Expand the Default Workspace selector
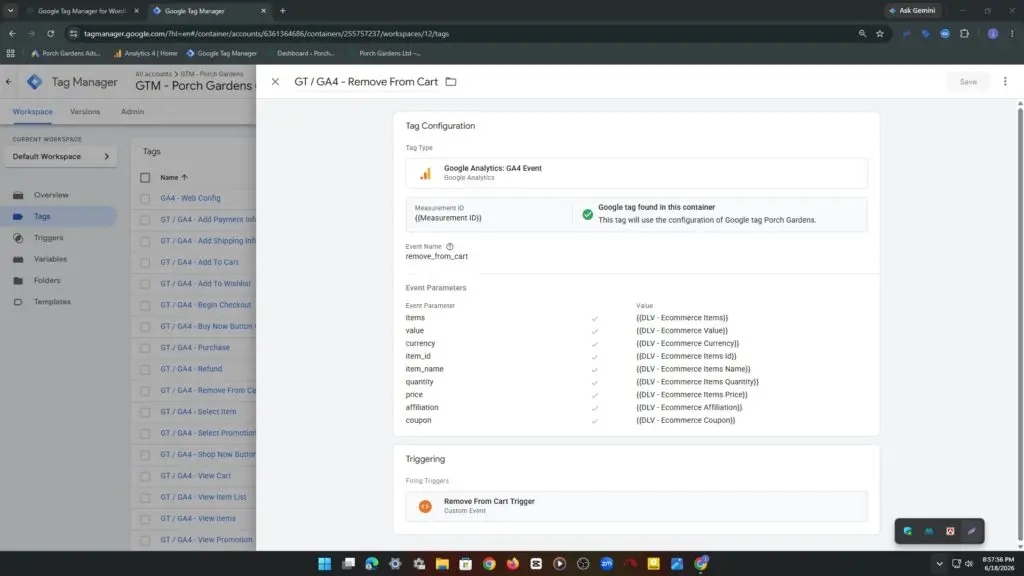Image resolution: width=1024 pixels, height=576 pixels. pos(61,157)
